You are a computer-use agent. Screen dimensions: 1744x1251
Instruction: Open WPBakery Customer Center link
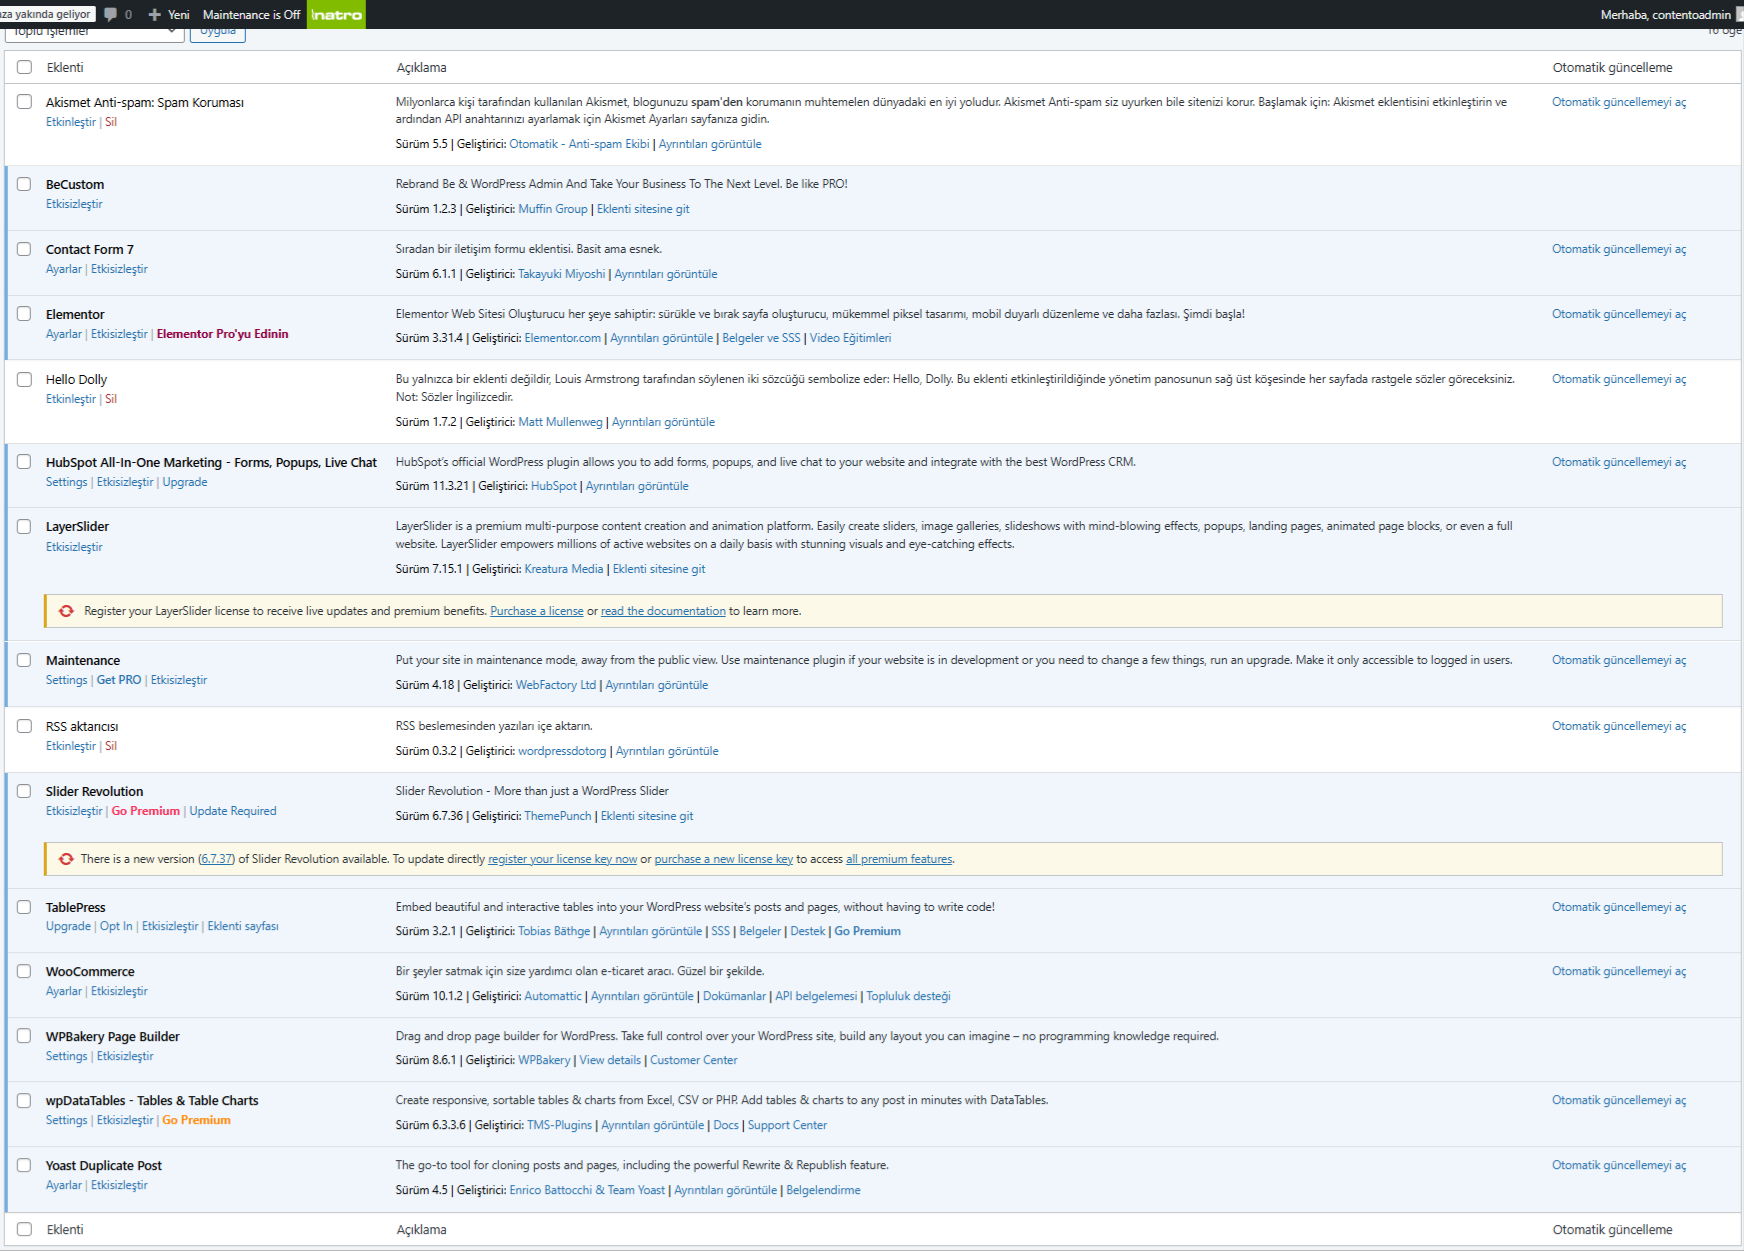694,1060
